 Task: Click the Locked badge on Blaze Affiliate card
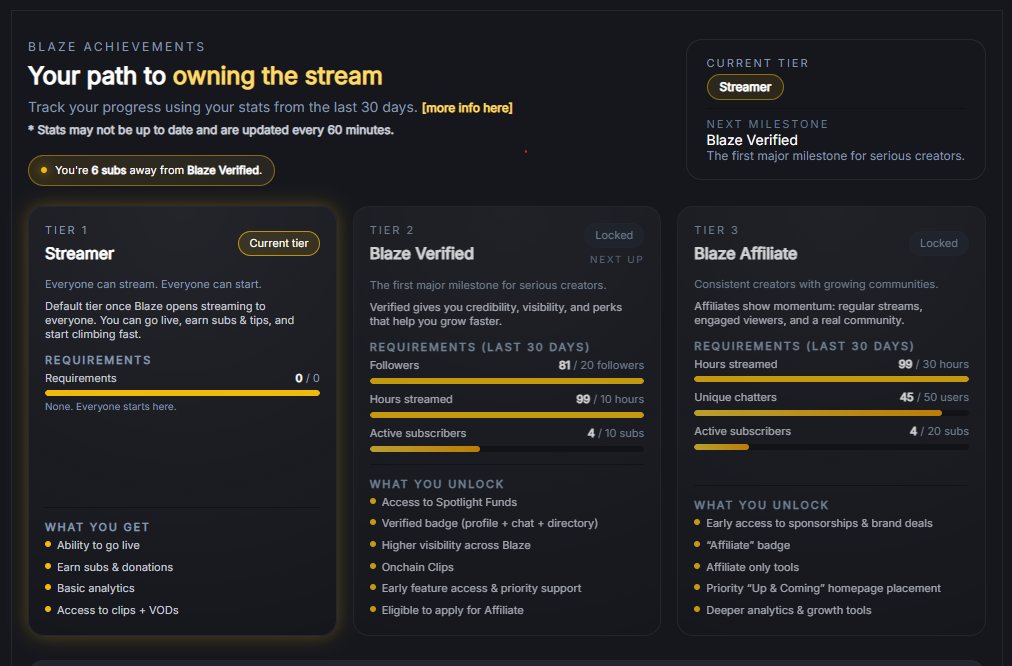pos(938,243)
